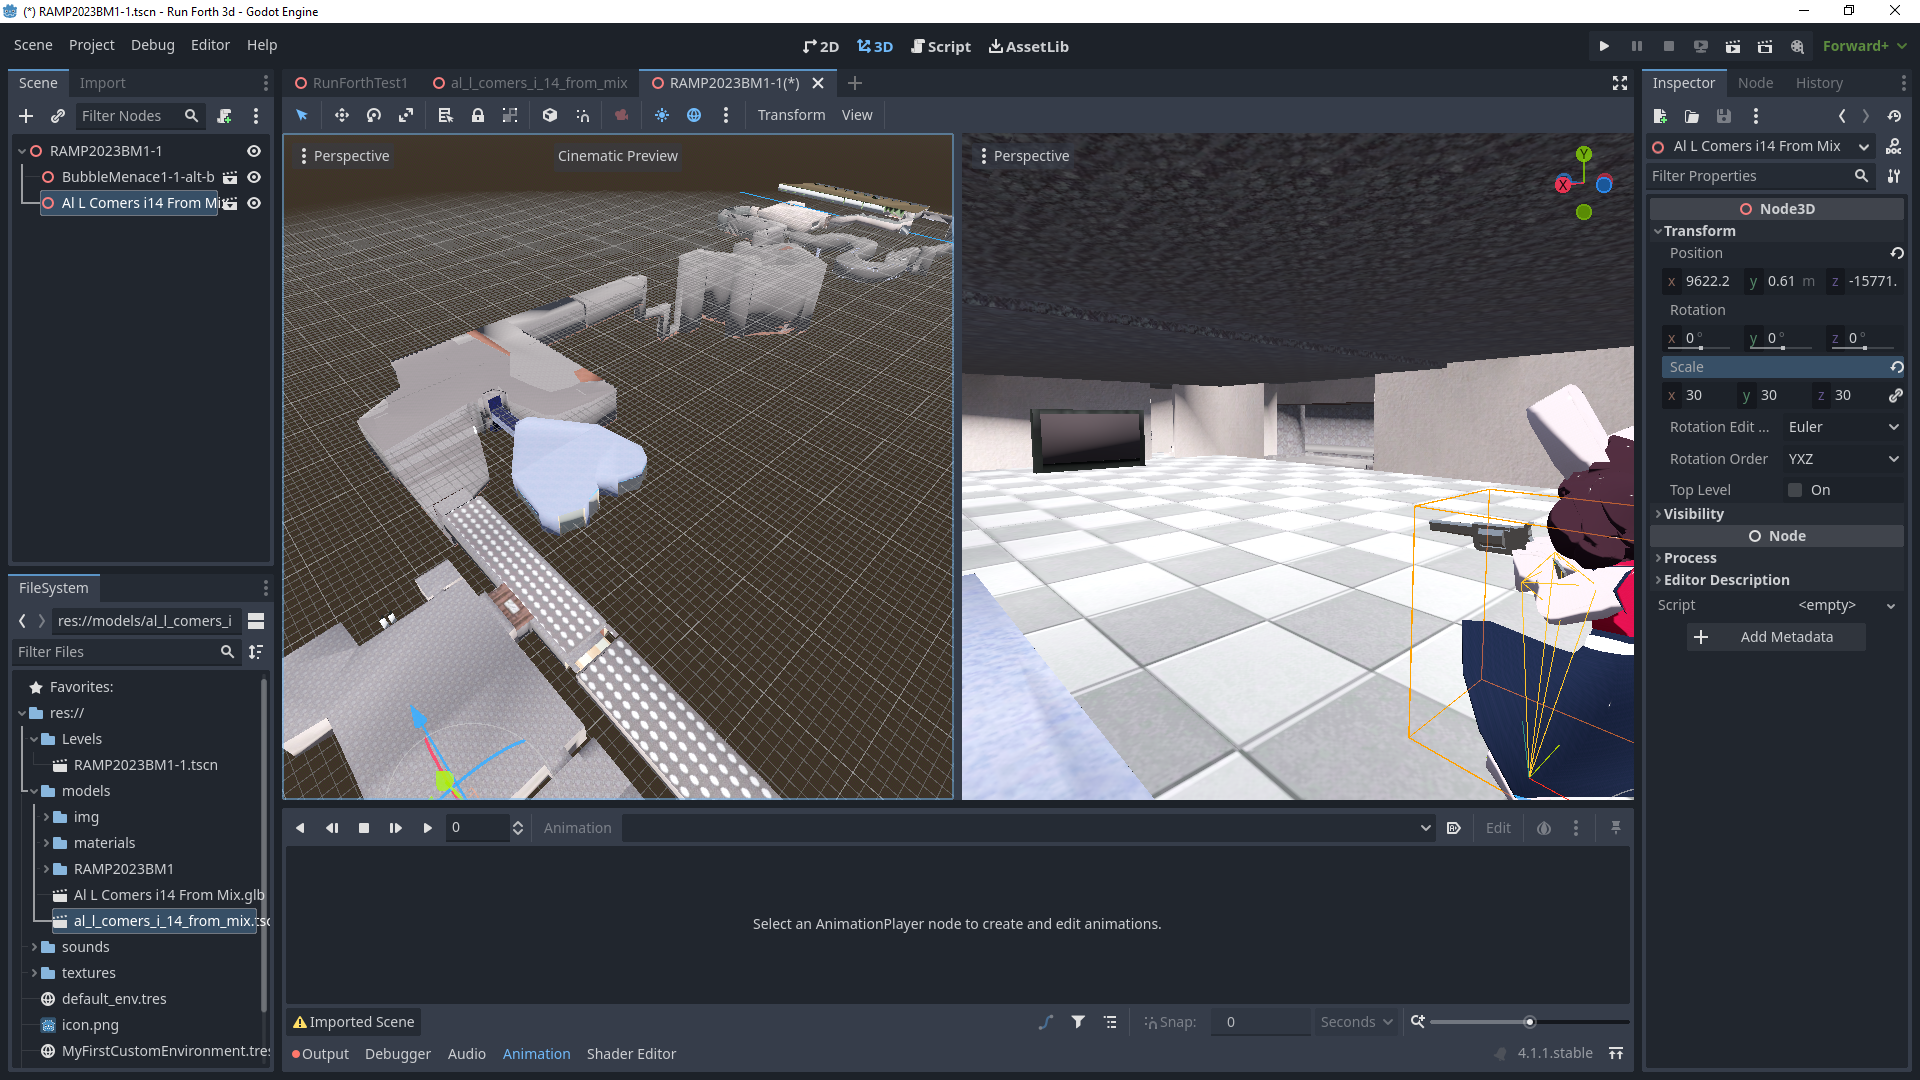
Task: Expand the Visibility section
Action: click(x=1693, y=514)
